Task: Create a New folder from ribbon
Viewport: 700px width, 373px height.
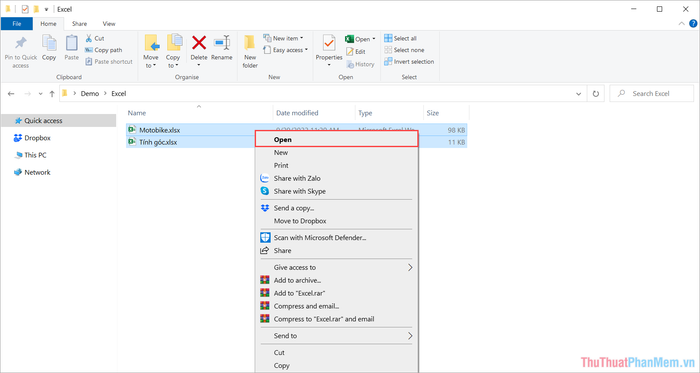Action: 250,51
